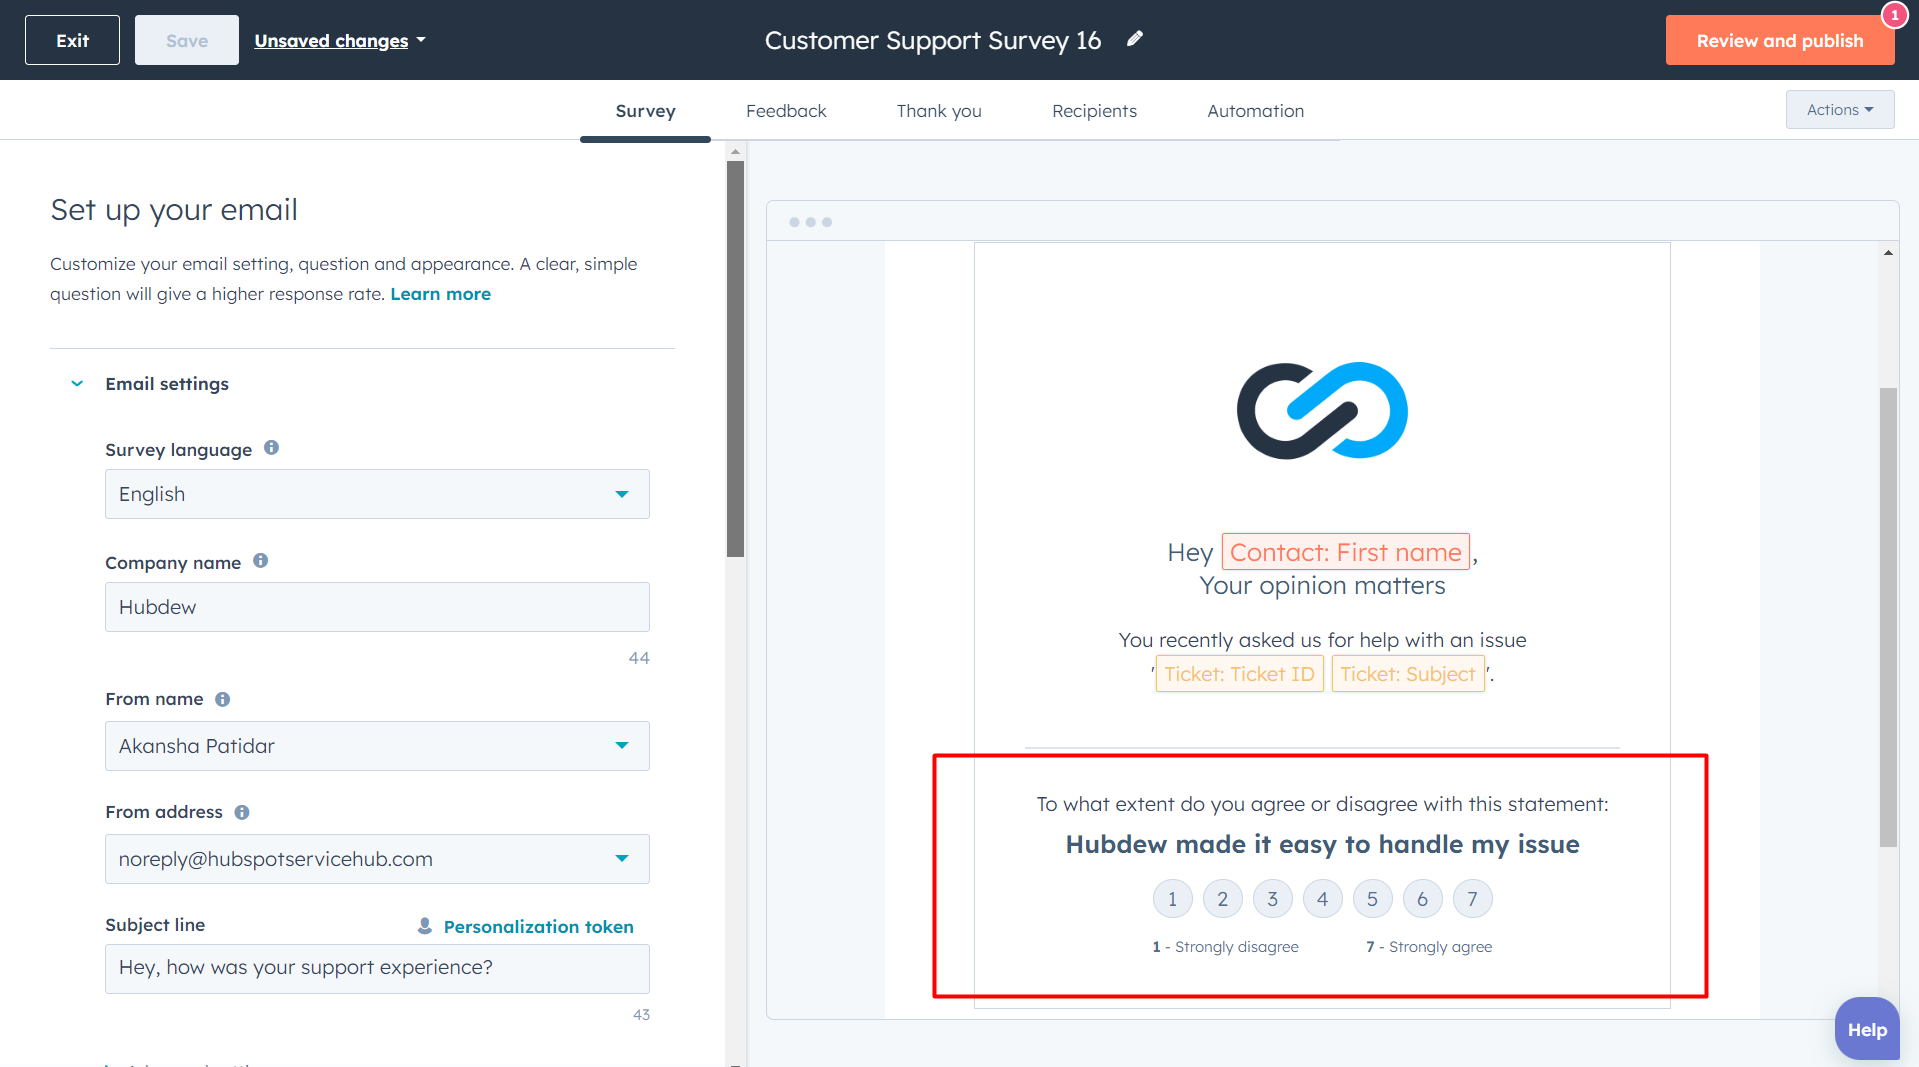Click the pencil icon to rename survey

[1135, 39]
